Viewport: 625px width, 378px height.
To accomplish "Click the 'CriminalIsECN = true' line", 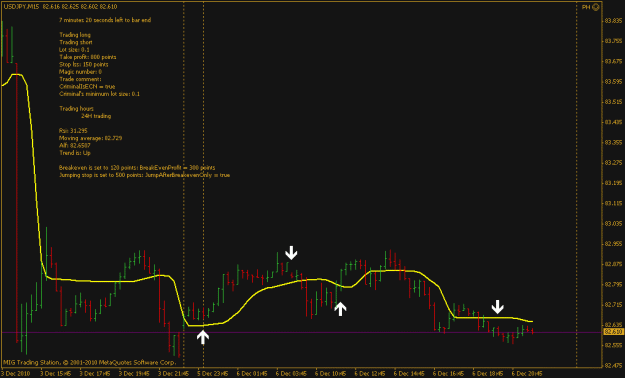I will [x=87, y=87].
